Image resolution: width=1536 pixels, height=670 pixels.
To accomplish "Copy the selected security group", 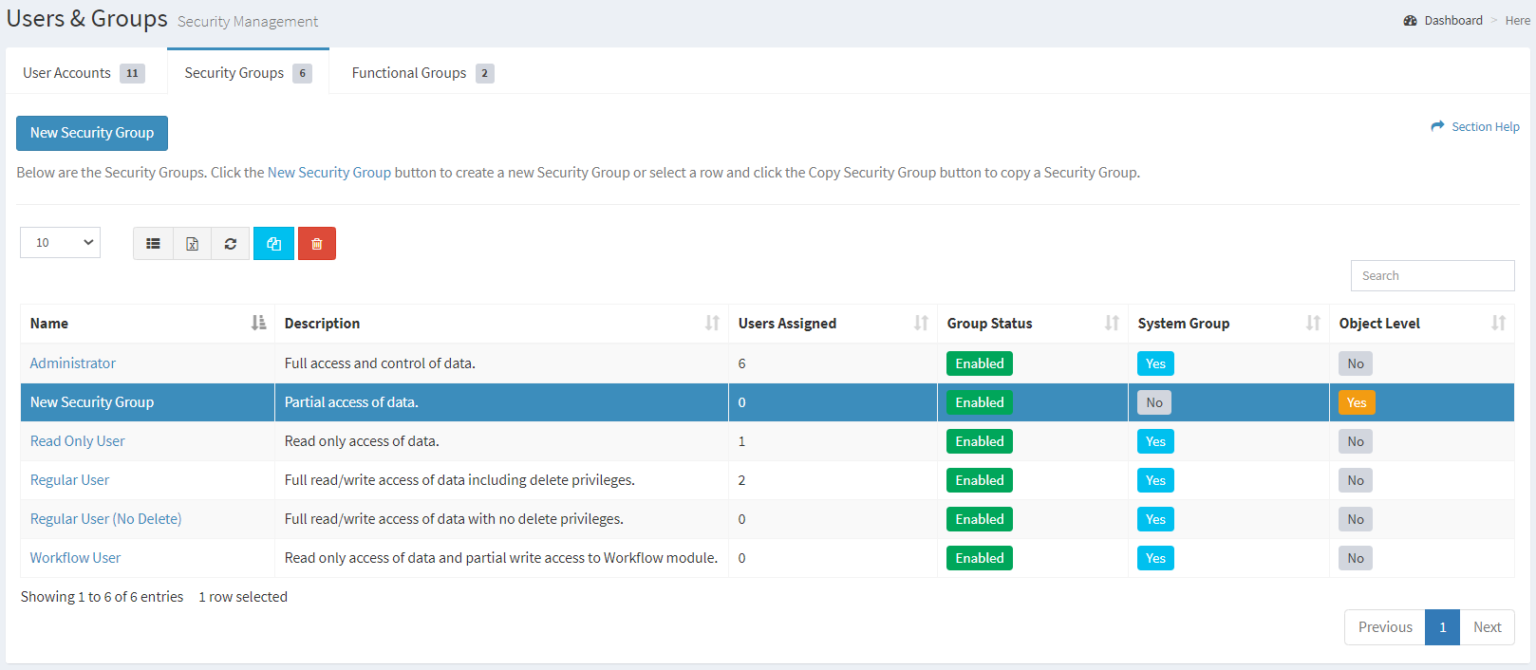I will 273,243.
